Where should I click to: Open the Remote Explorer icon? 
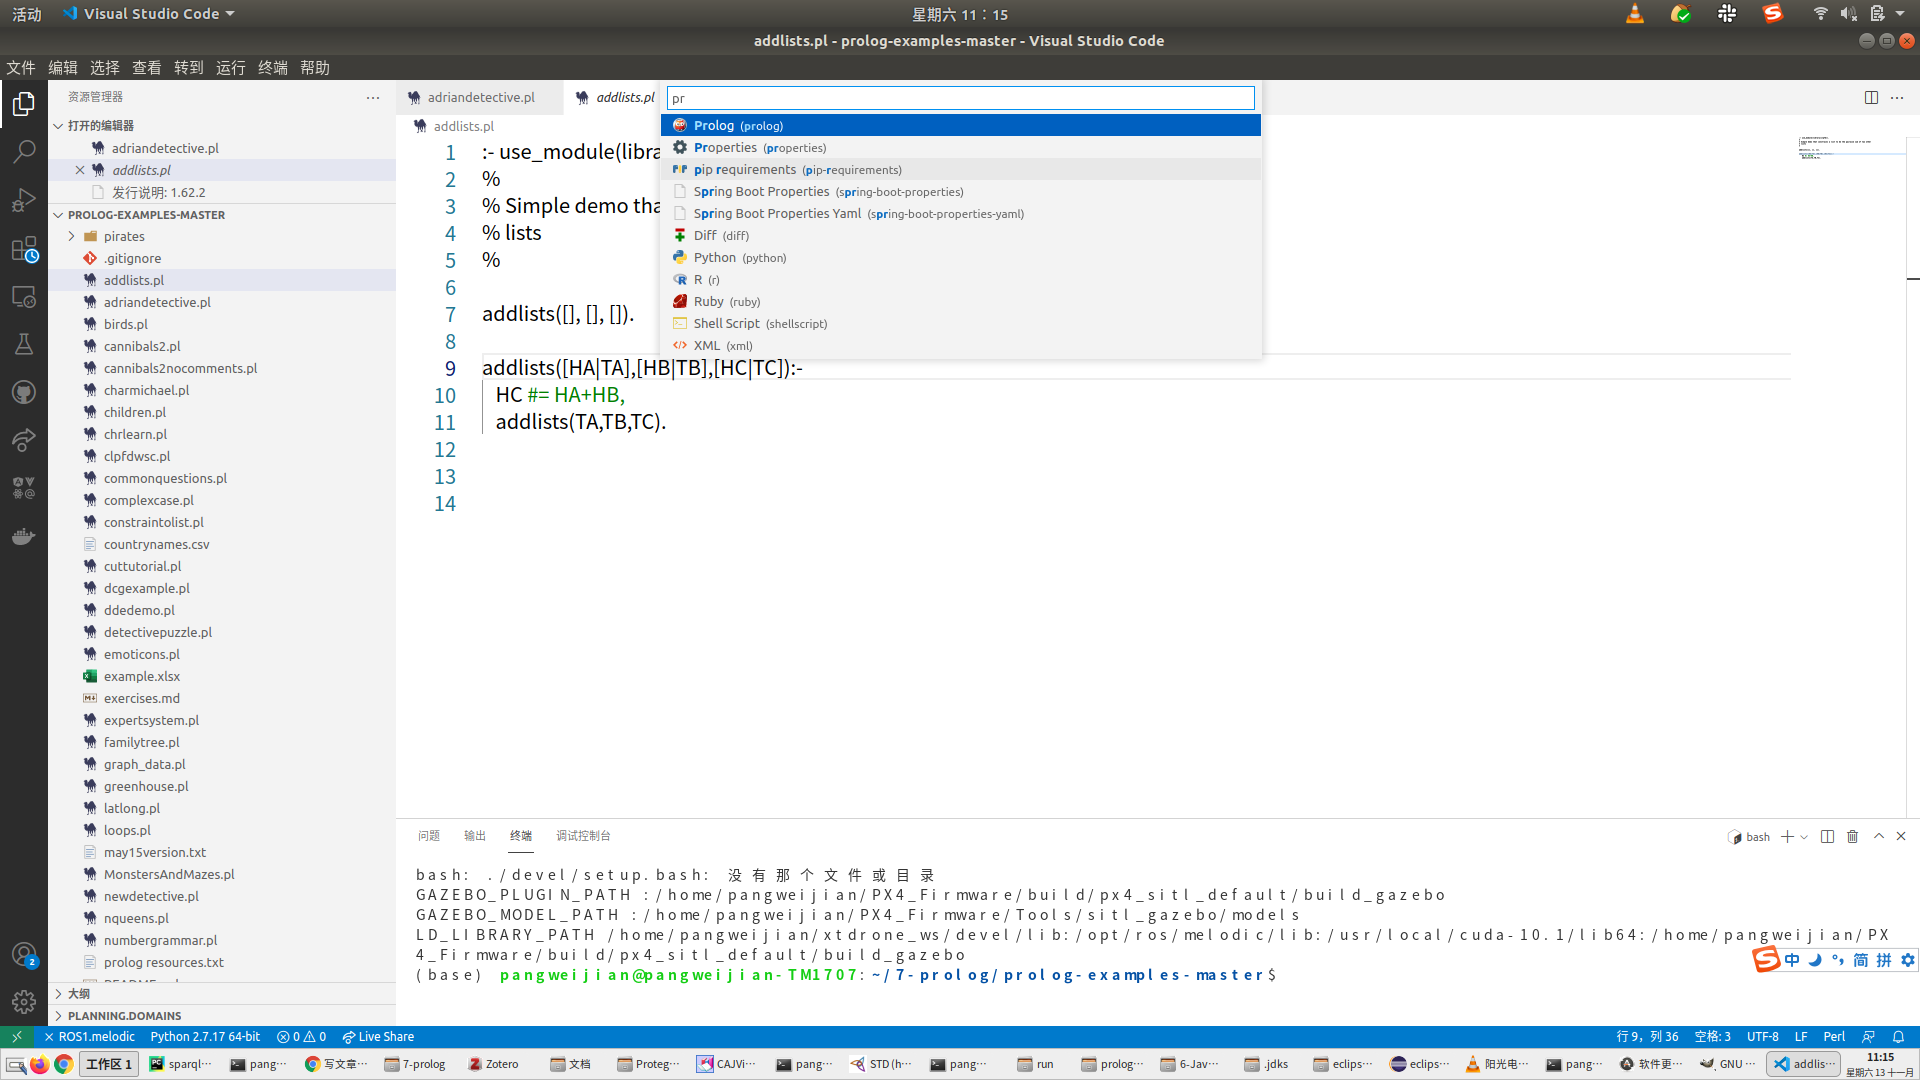(24, 297)
